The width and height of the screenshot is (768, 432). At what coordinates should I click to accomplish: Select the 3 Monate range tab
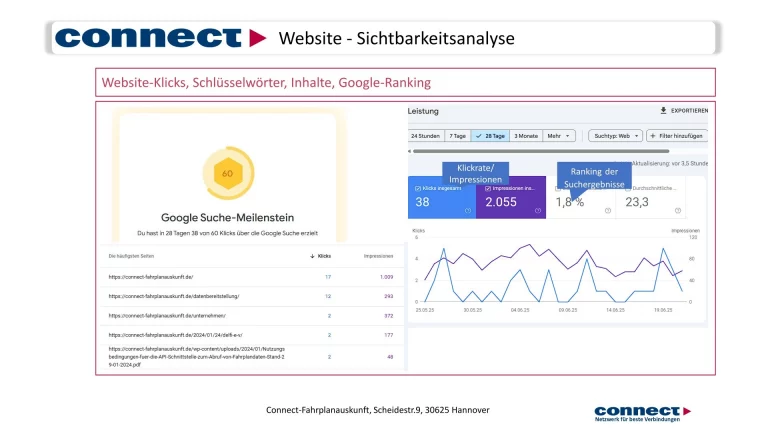pyautogui.click(x=526, y=136)
